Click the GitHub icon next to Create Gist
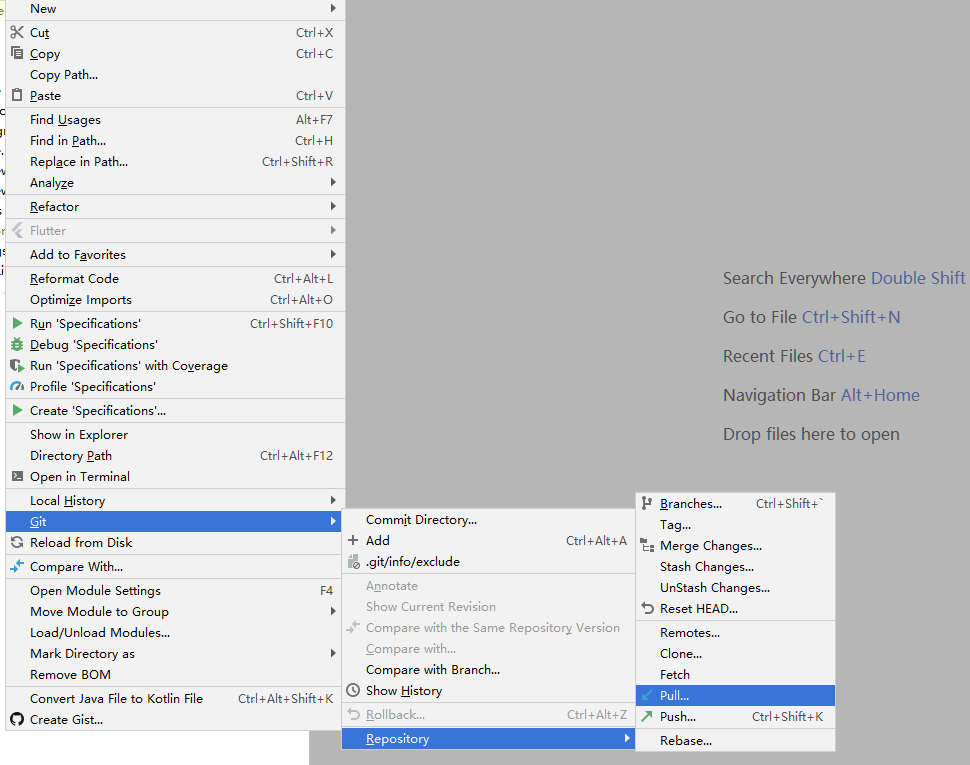The height and width of the screenshot is (765, 970). tap(18, 719)
